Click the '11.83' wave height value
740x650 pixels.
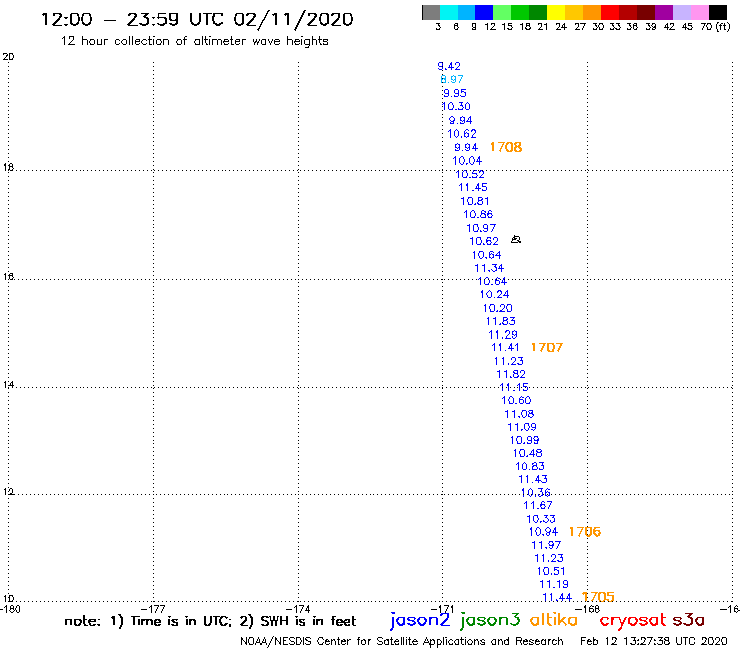[x=501, y=321]
